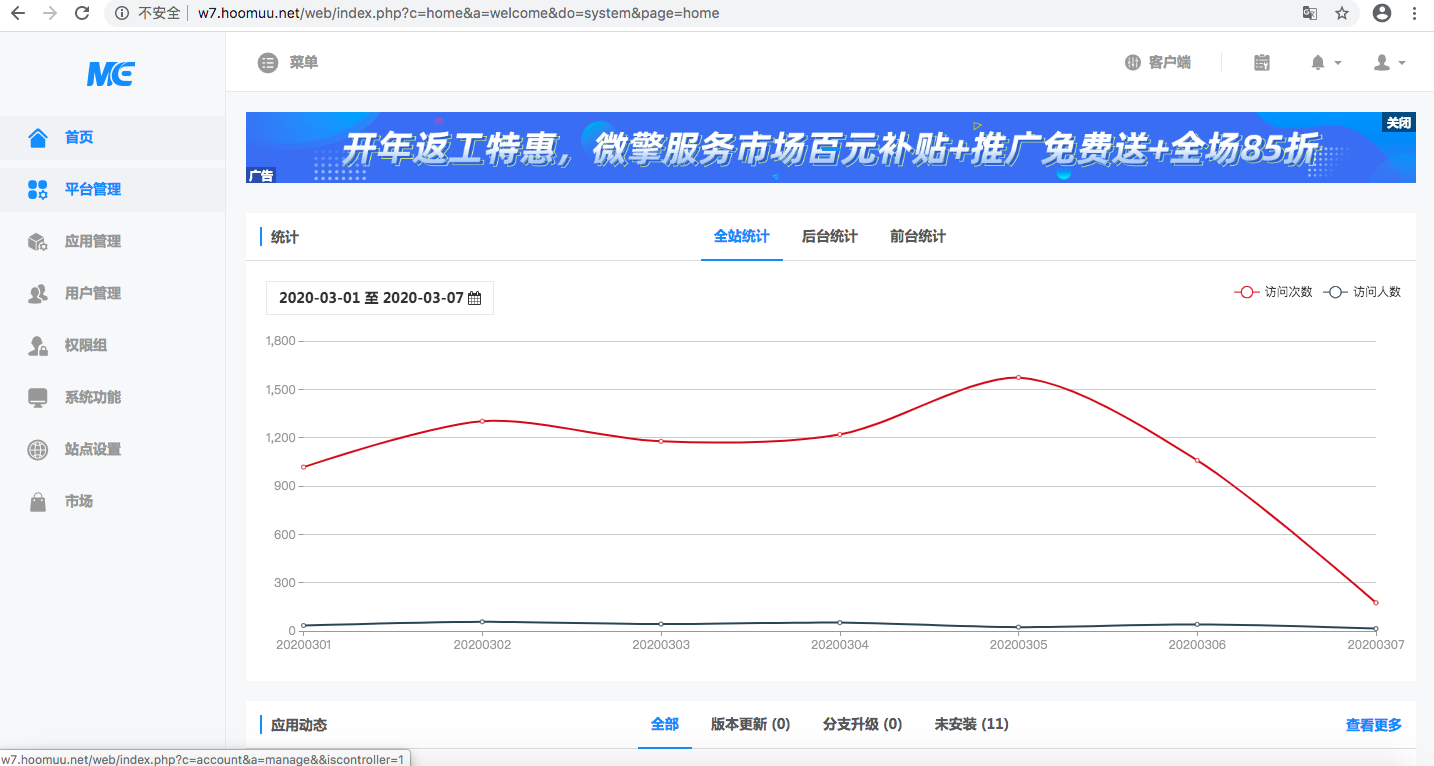1434x766 pixels.
Task: Select the 全部 tab in 应用动态
Action: pyautogui.click(x=665, y=724)
